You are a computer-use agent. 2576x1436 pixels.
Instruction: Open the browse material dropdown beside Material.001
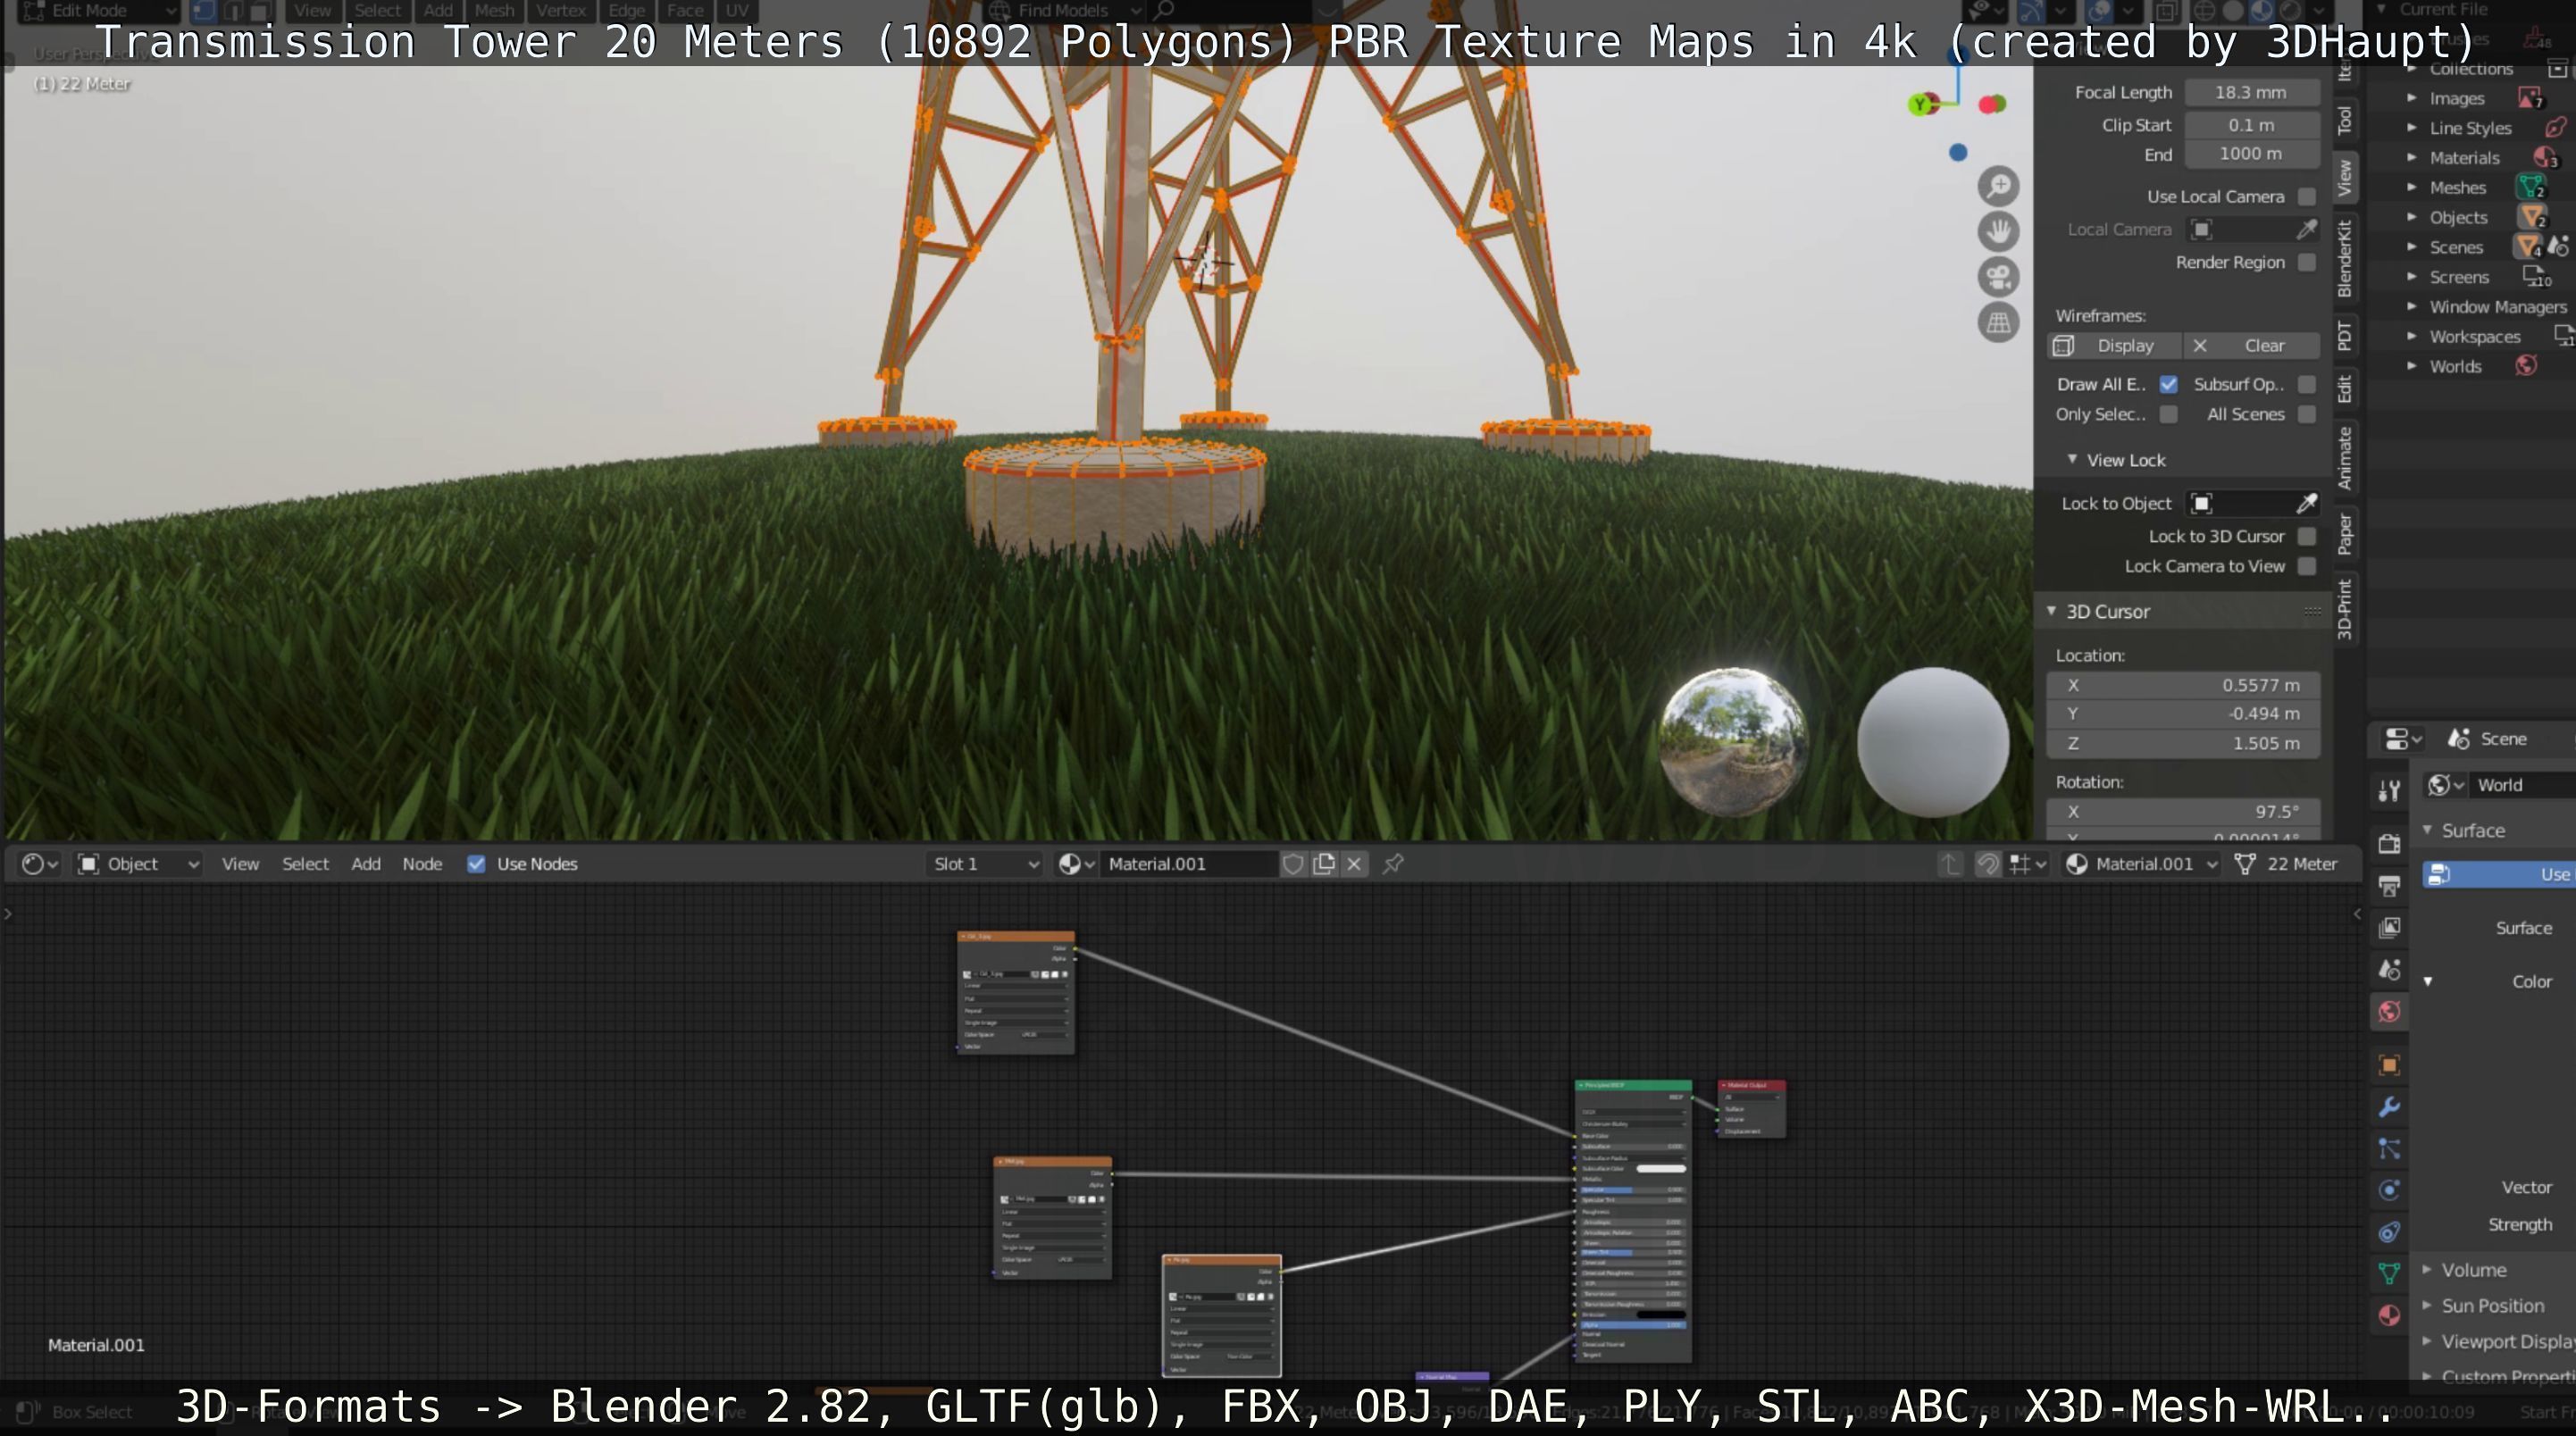pyautogui.click(x=1076, y=864)
